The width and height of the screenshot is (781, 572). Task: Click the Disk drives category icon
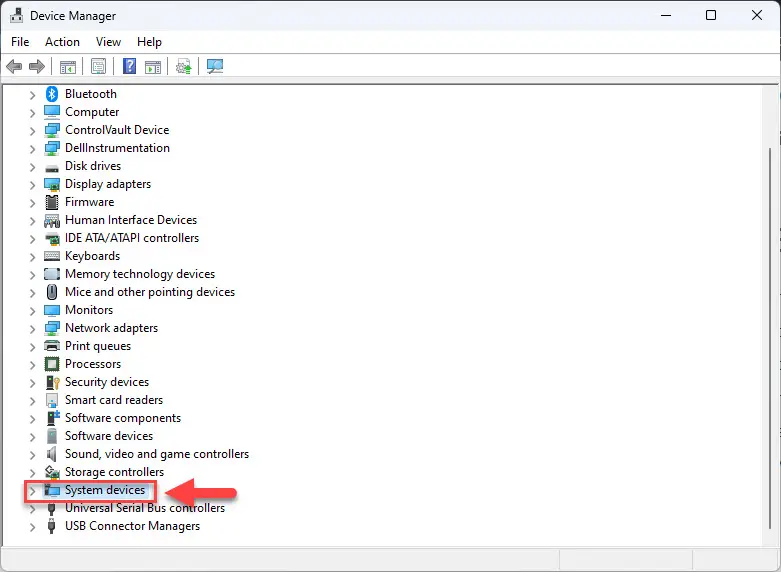(52, 168)
